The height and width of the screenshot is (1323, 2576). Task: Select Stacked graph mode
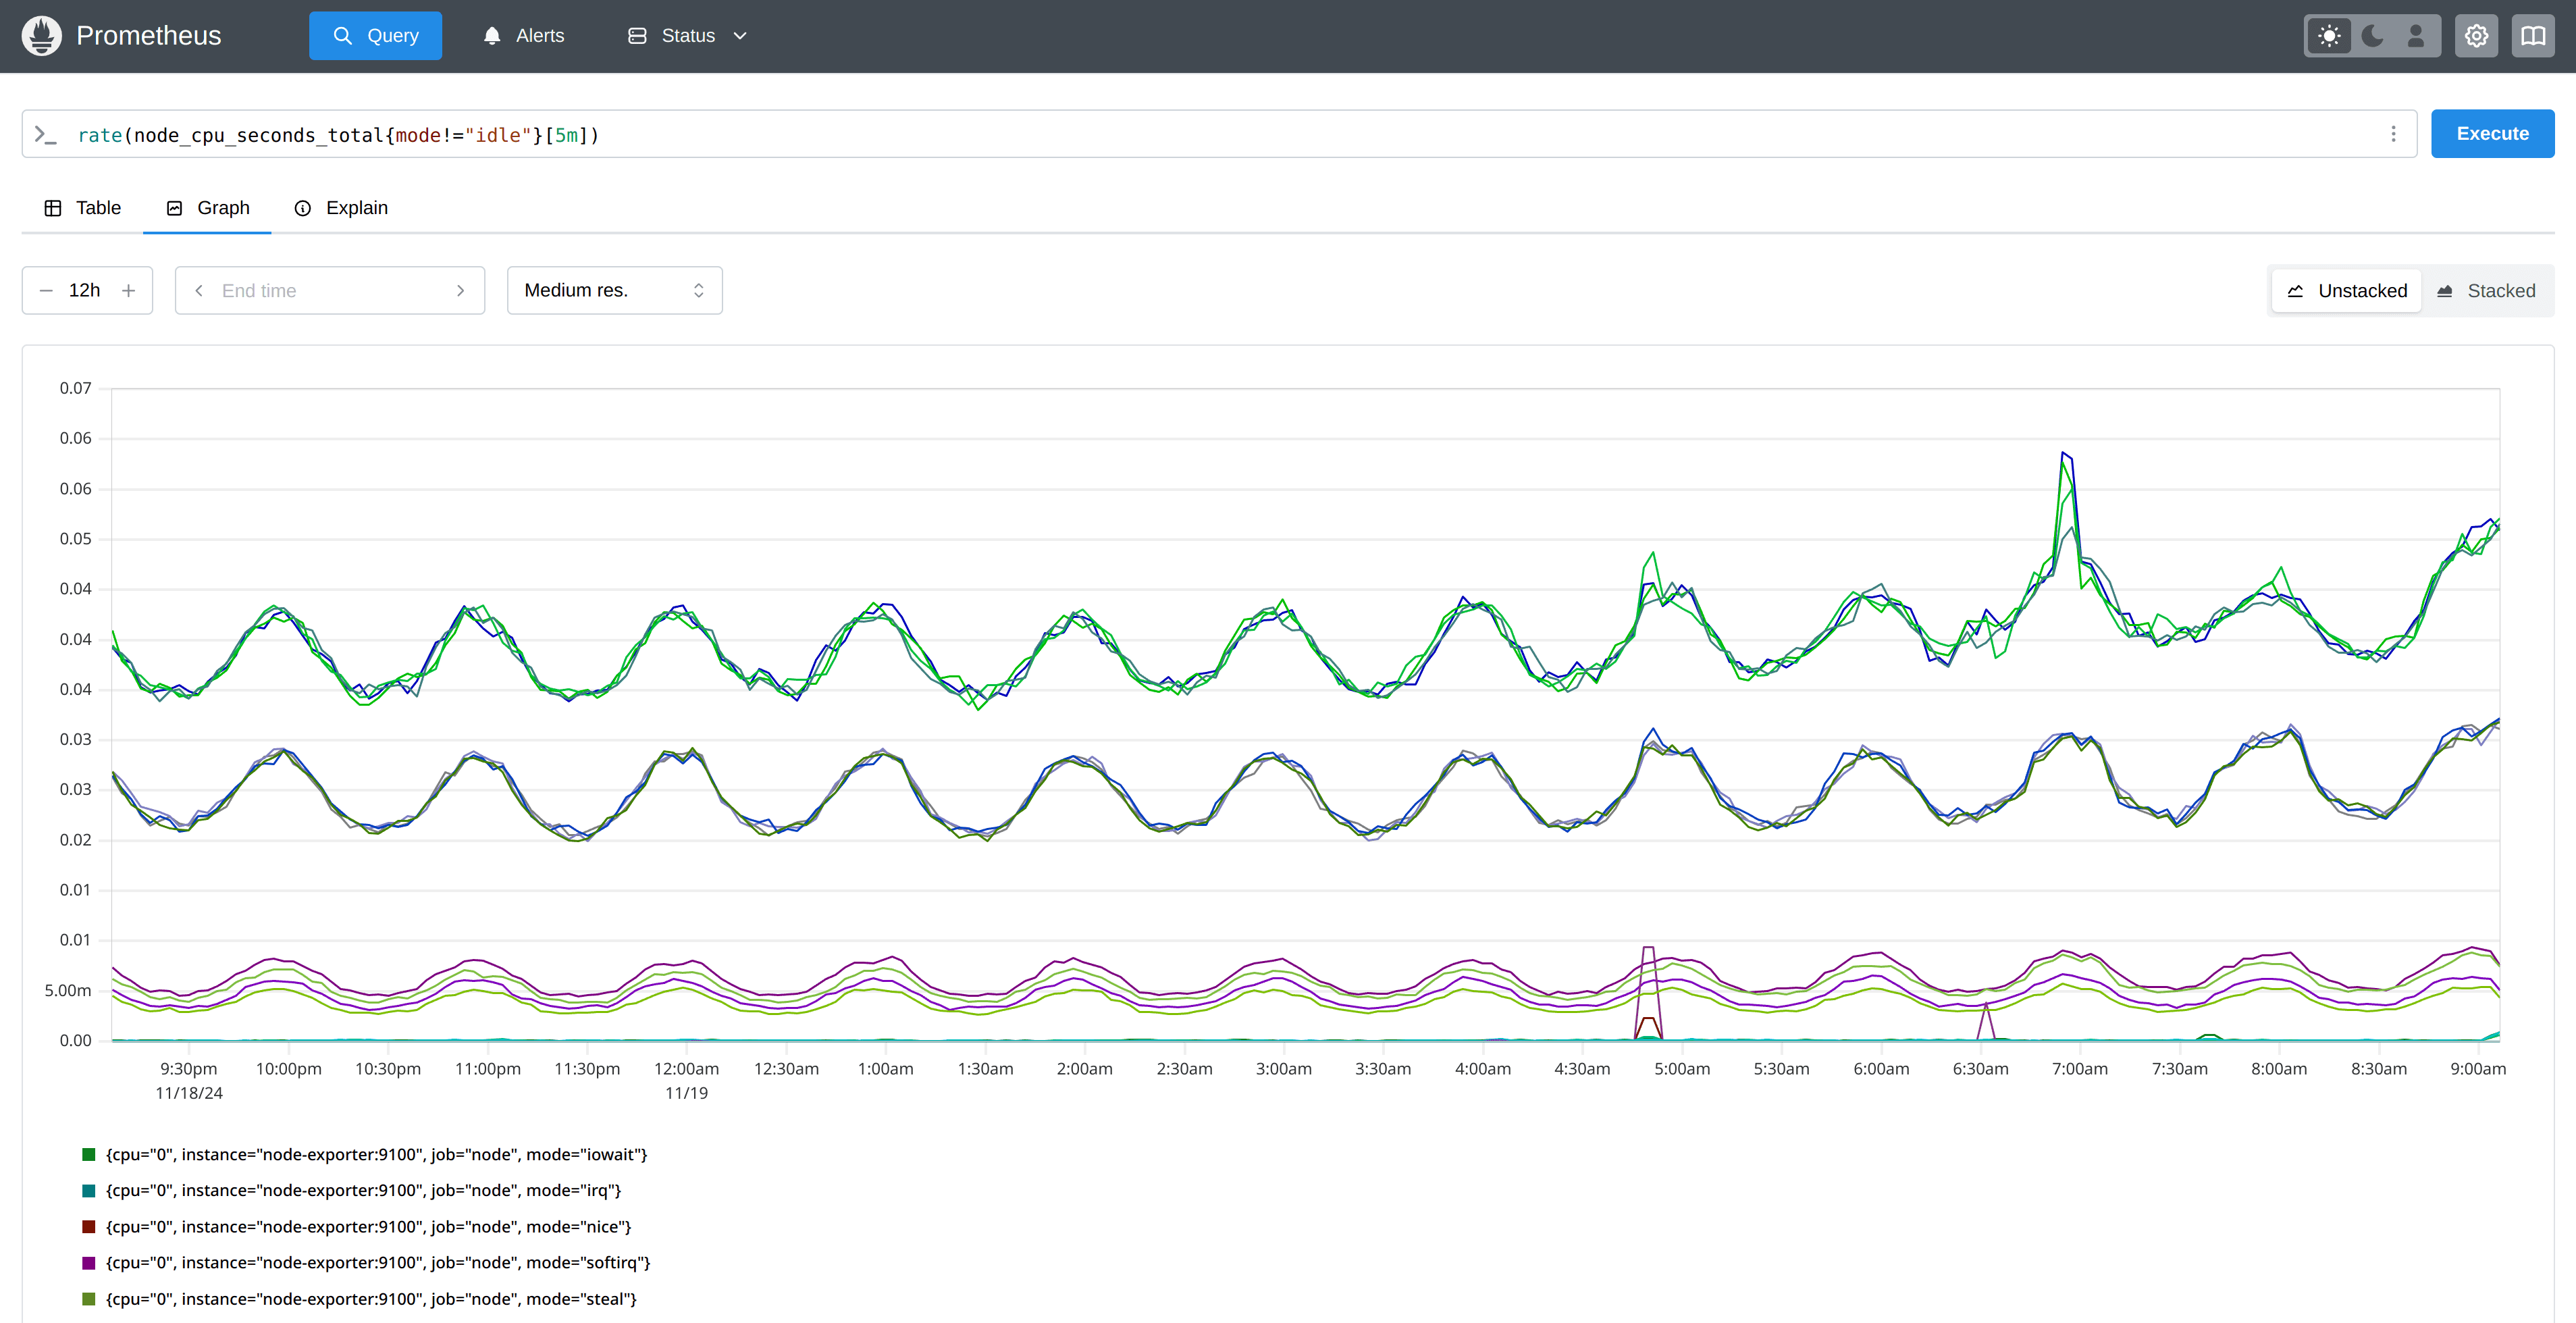(x=2486, y=291)
